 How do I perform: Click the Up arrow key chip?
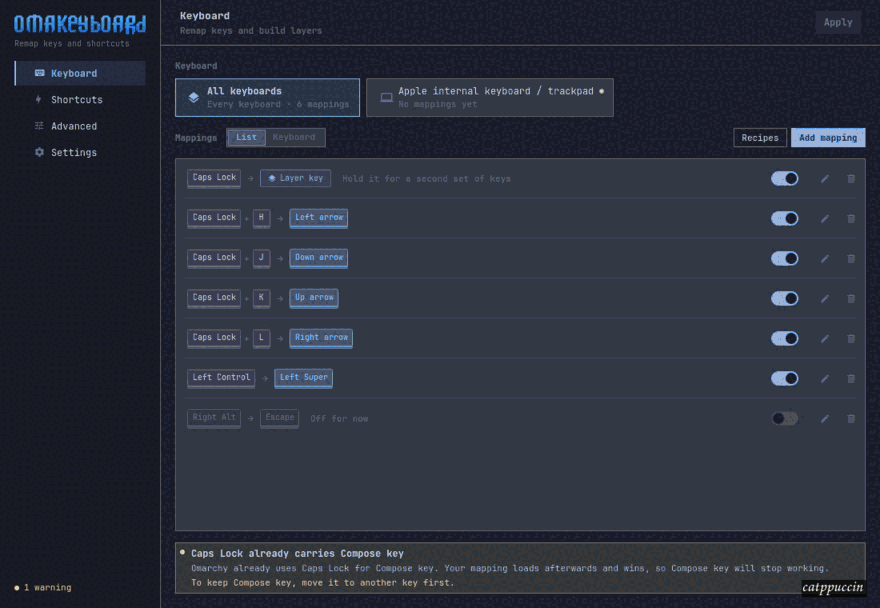click(x=314, y=298)
